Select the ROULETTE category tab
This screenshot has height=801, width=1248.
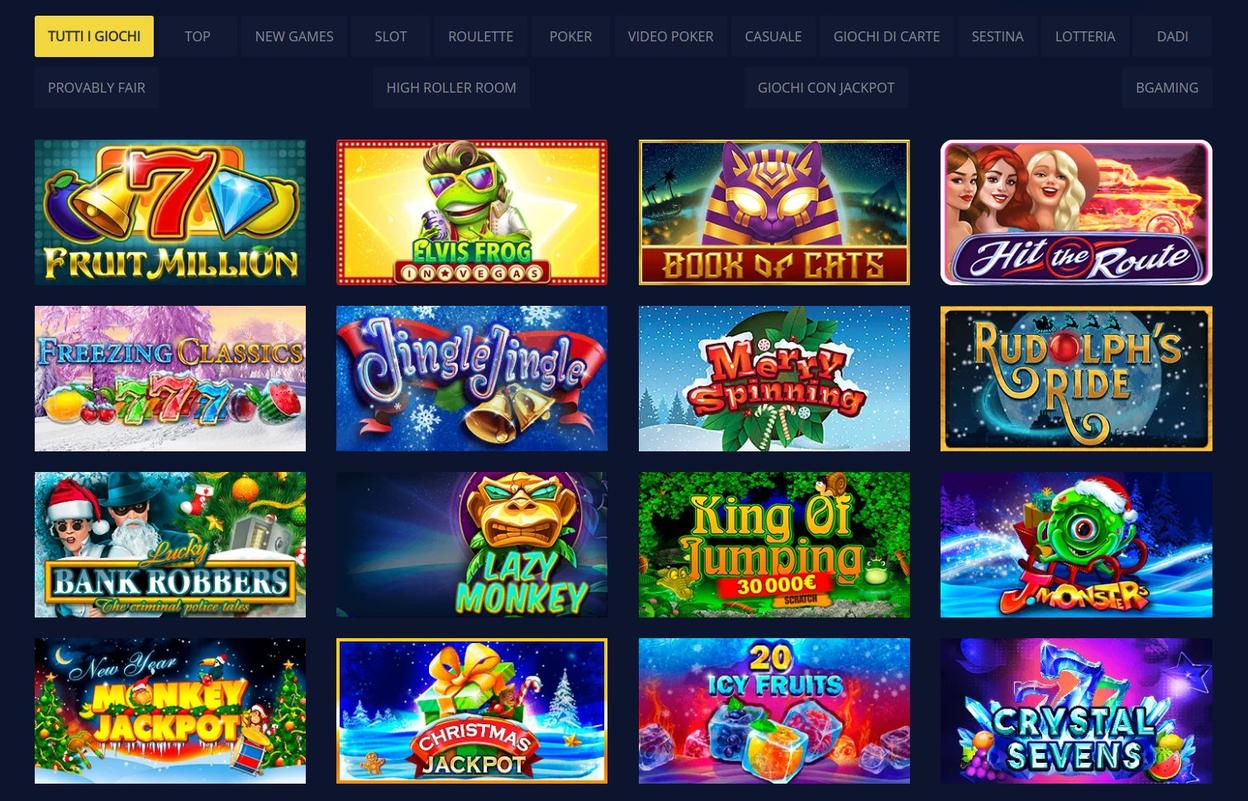pyautogui.click(x=480, y=36)
